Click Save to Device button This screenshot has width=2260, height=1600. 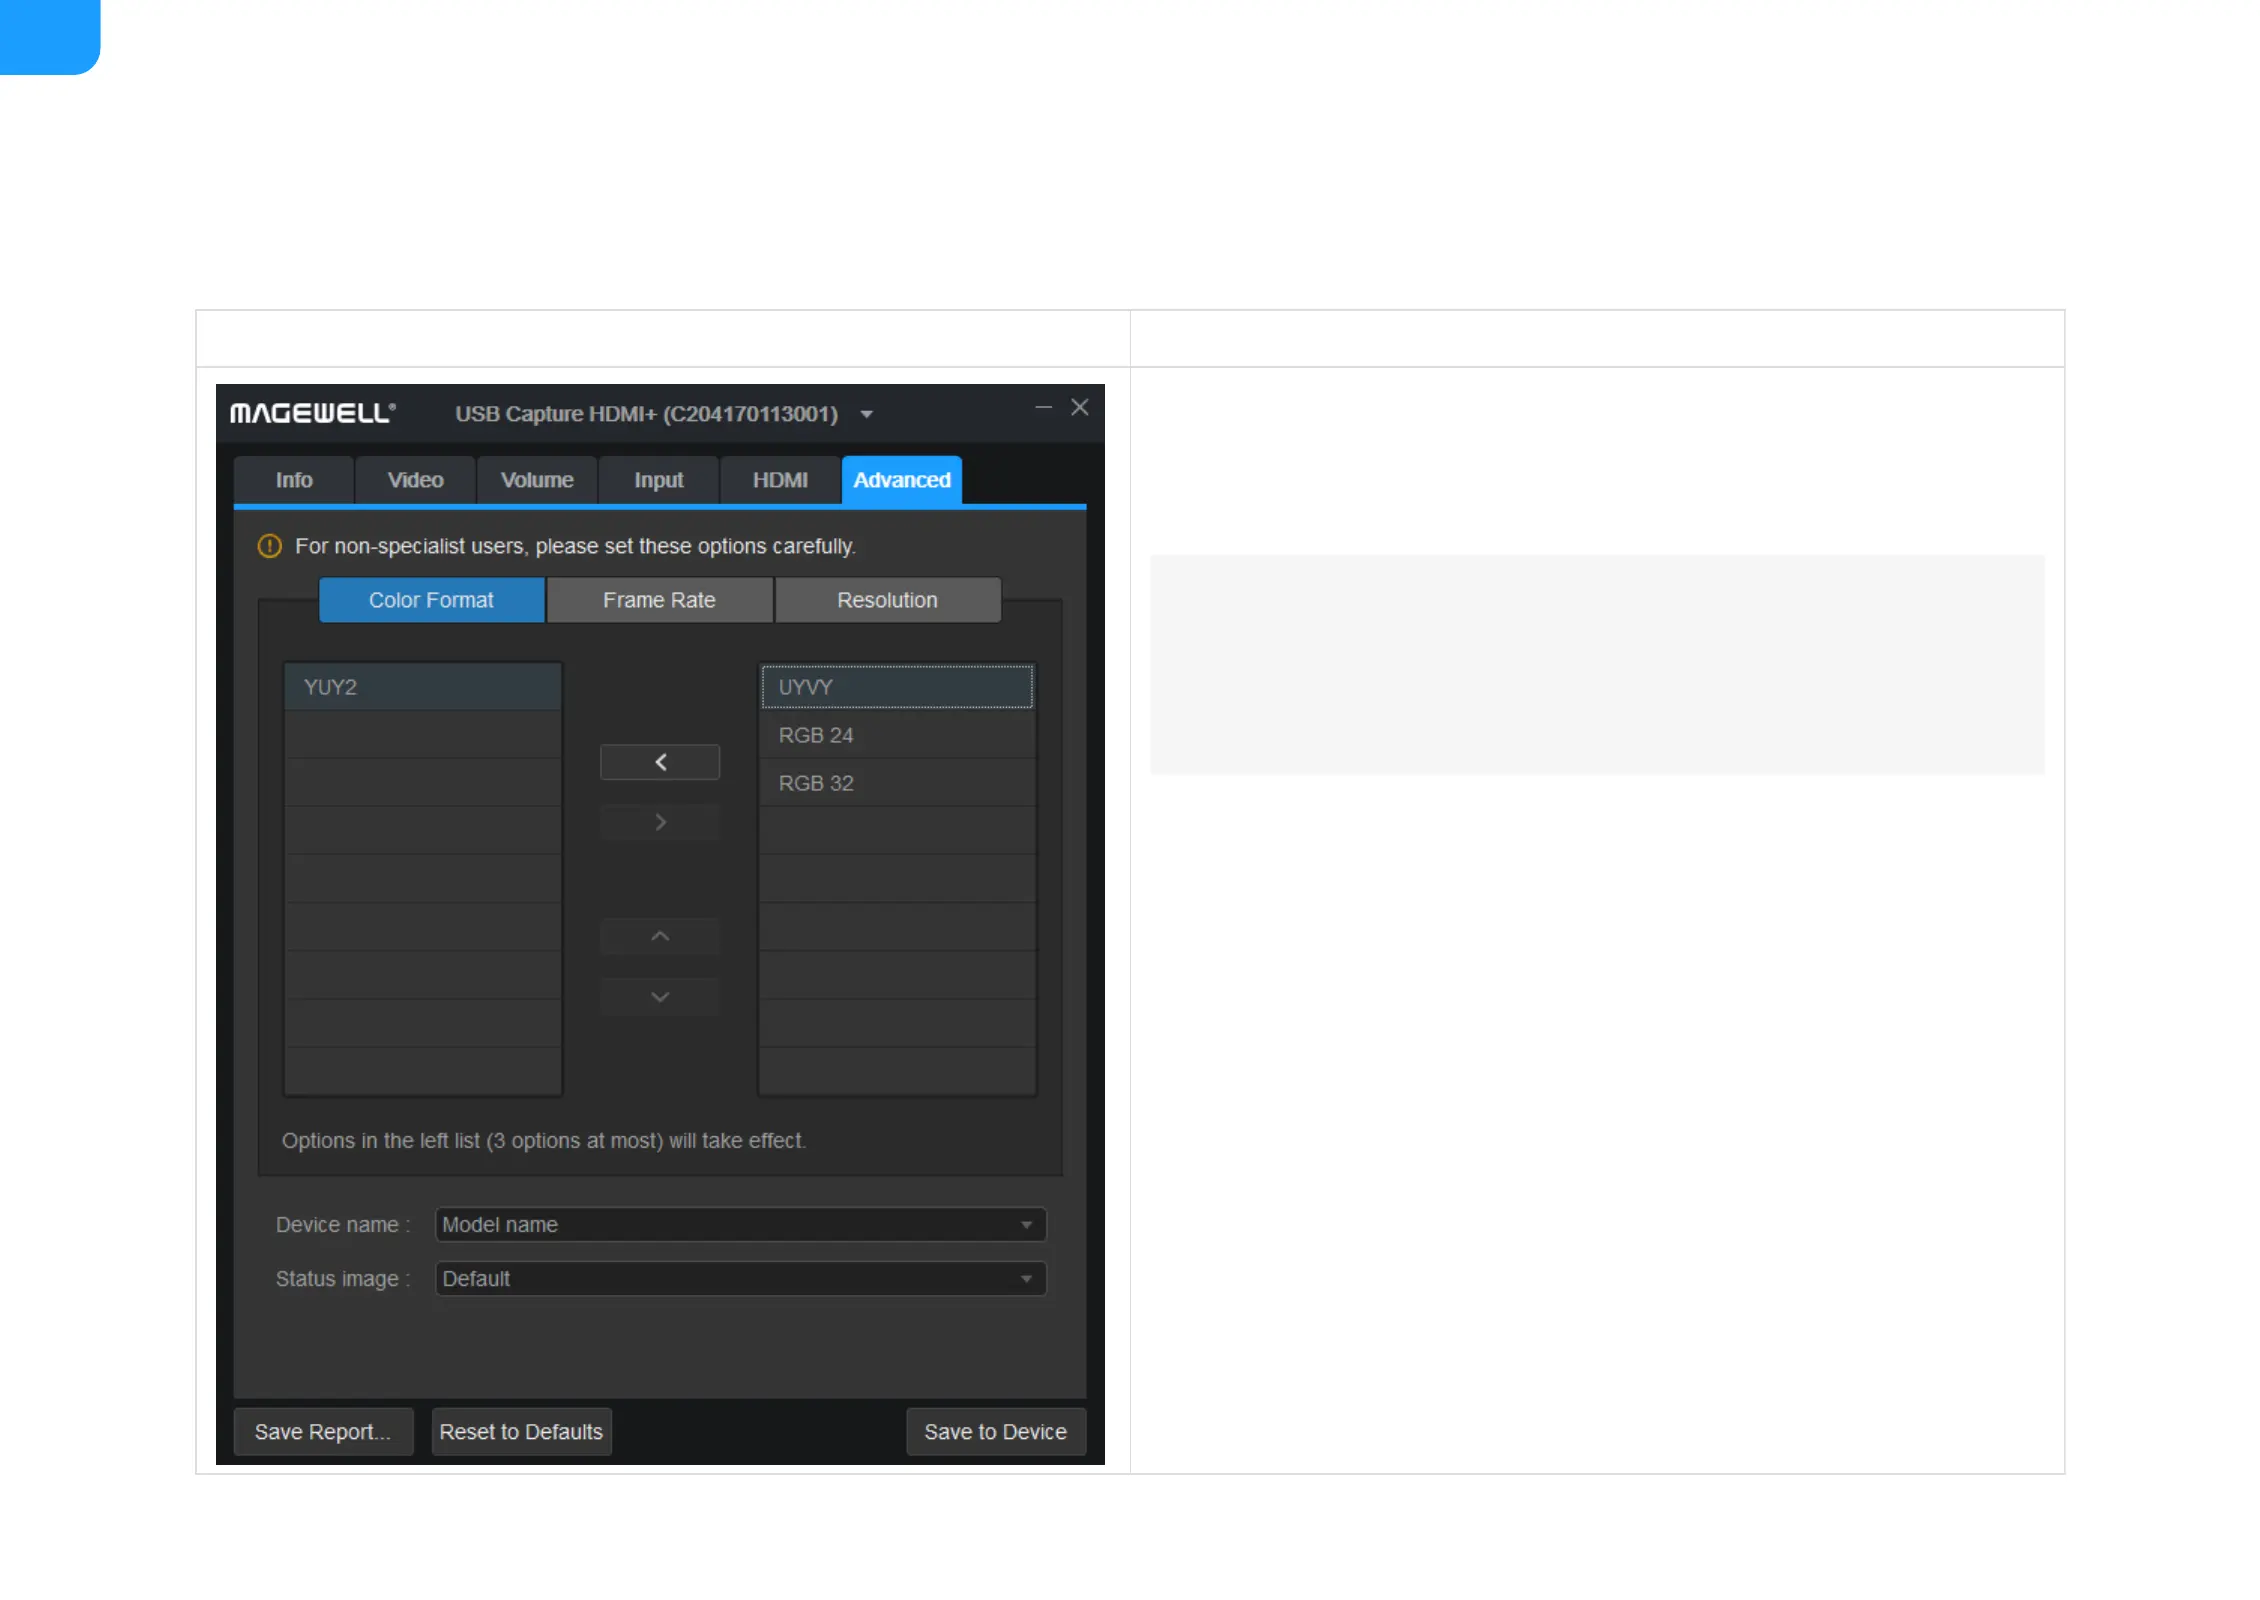point(995,1431)
